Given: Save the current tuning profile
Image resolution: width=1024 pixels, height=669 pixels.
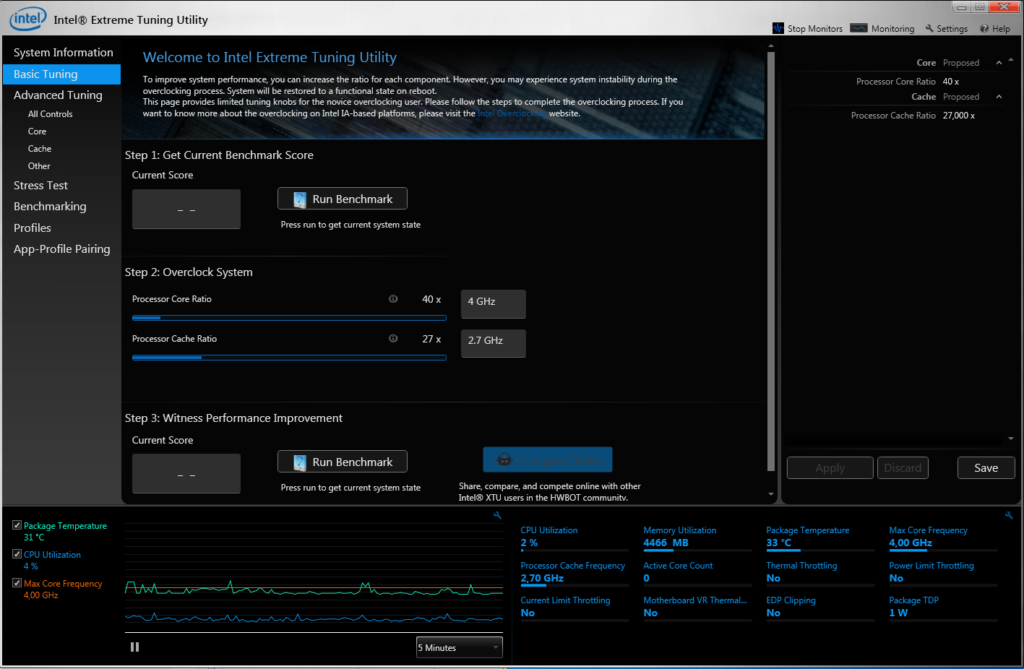Looking at the screenshot, I should [986, 468].
